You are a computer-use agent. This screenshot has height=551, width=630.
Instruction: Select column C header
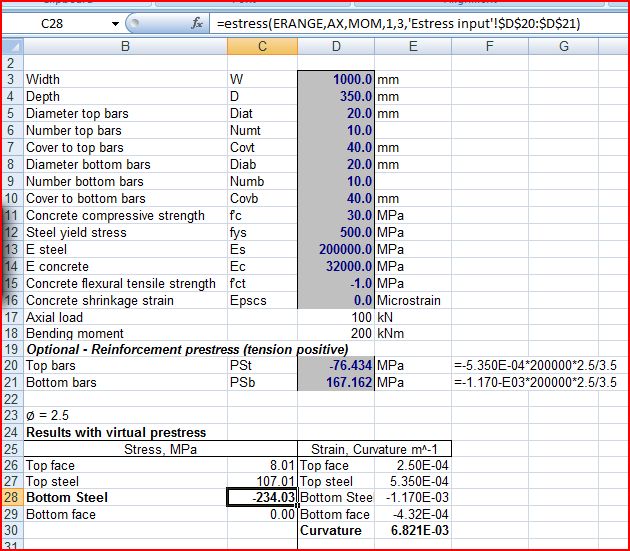tap(262, 46)
